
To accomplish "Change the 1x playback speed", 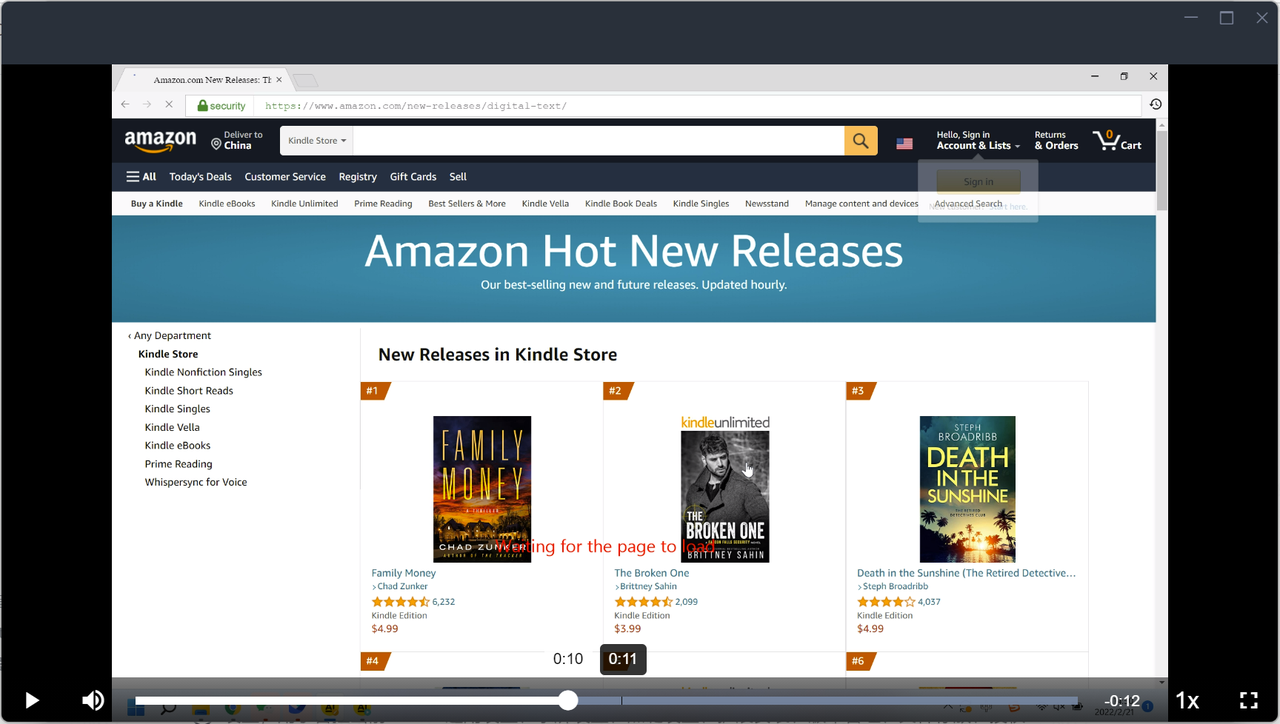I will coord(1187,700).
